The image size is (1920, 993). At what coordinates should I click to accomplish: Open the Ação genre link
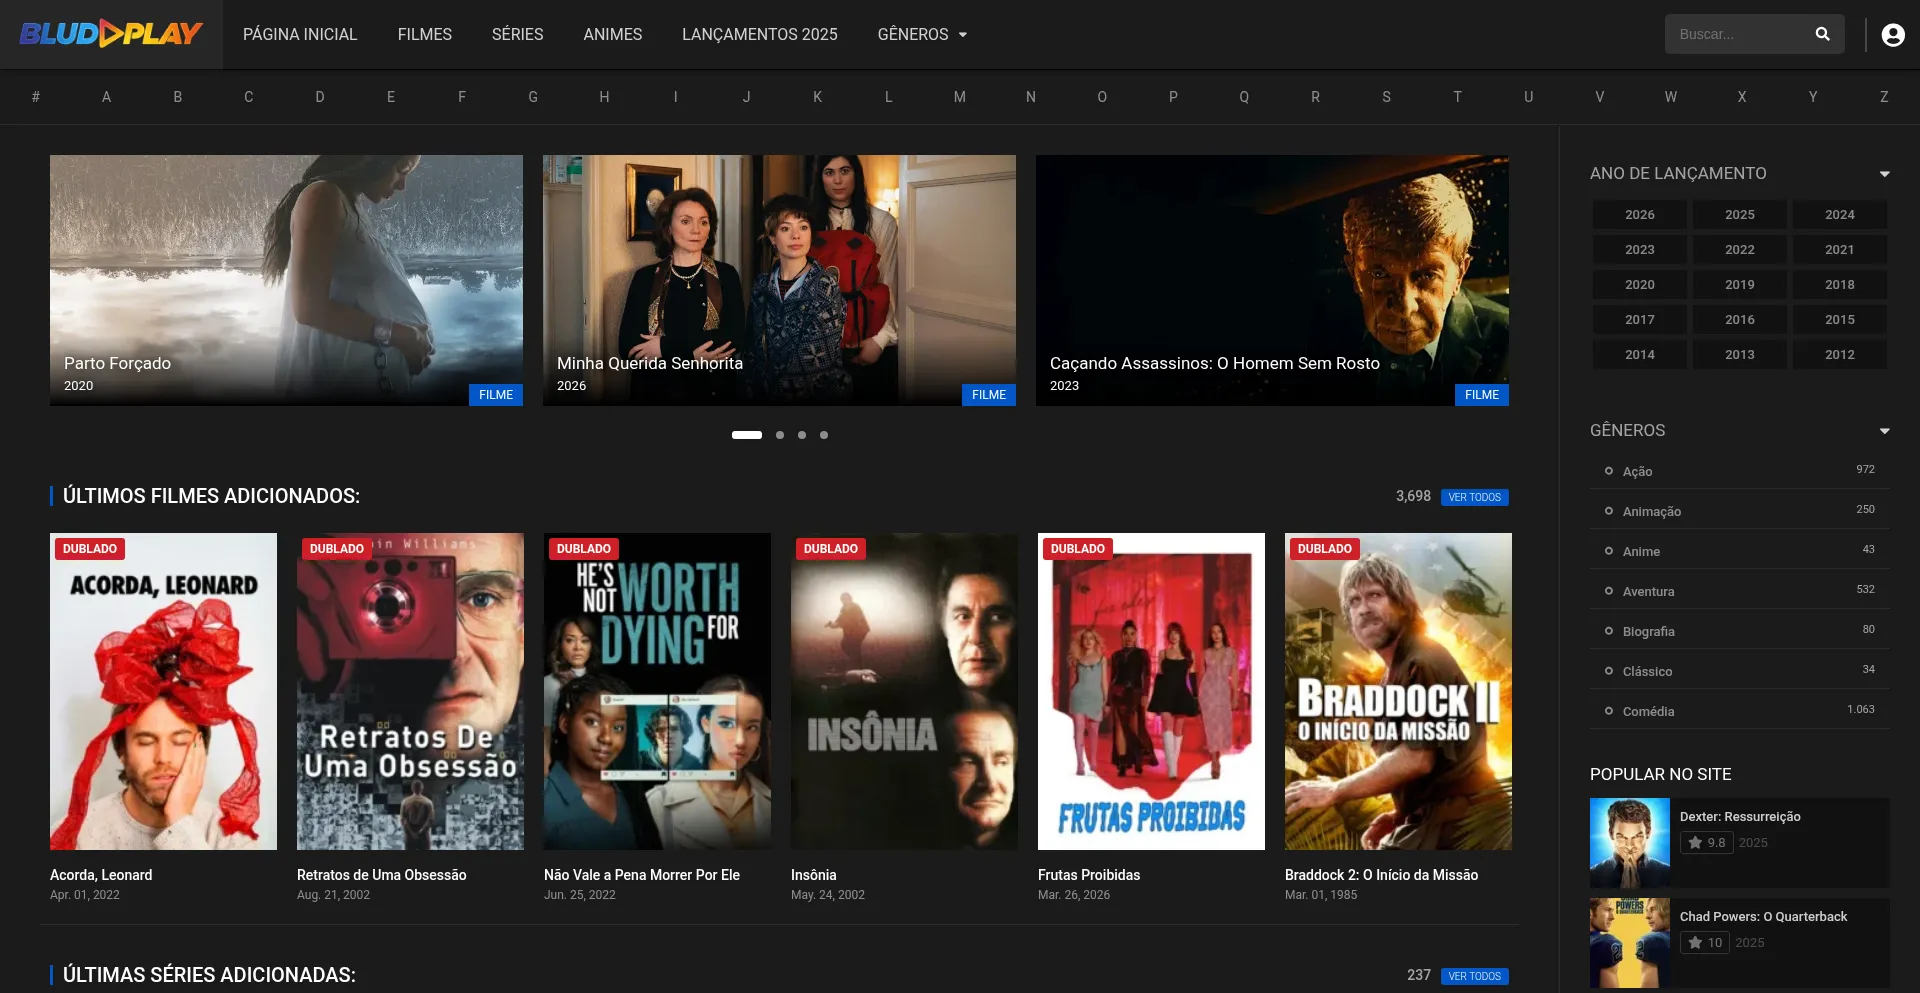point(1637,472)
